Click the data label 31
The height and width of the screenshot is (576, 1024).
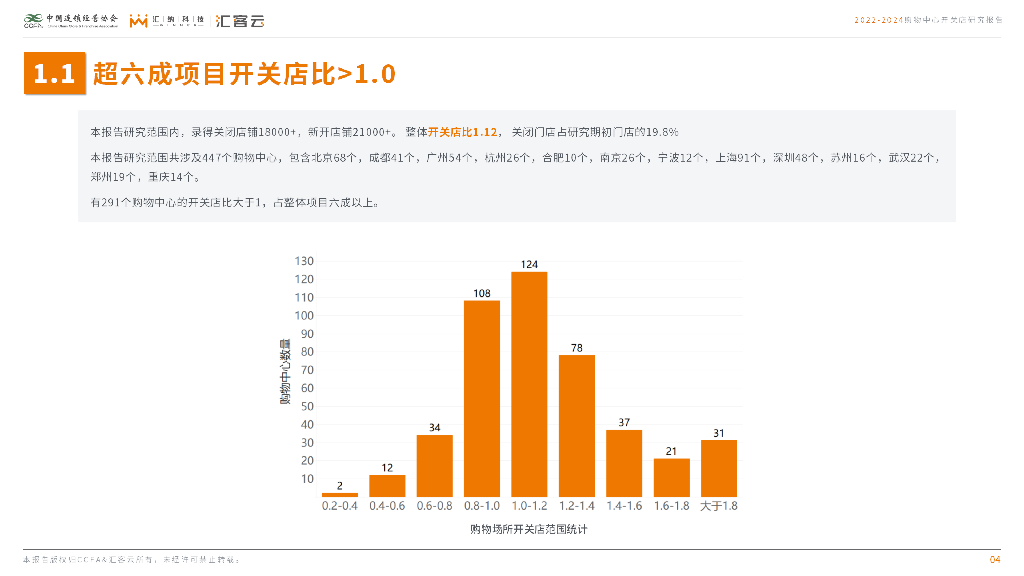pos(719,433)
